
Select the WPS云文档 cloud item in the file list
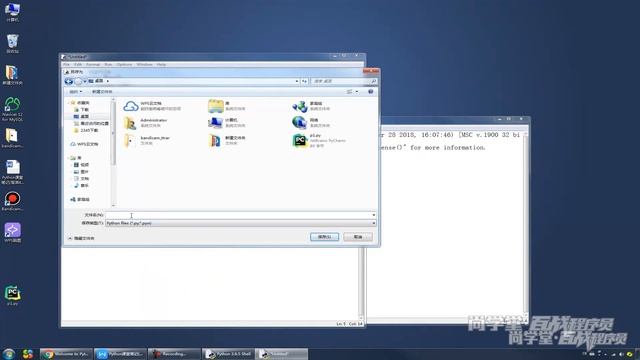(x=153, y=106)
